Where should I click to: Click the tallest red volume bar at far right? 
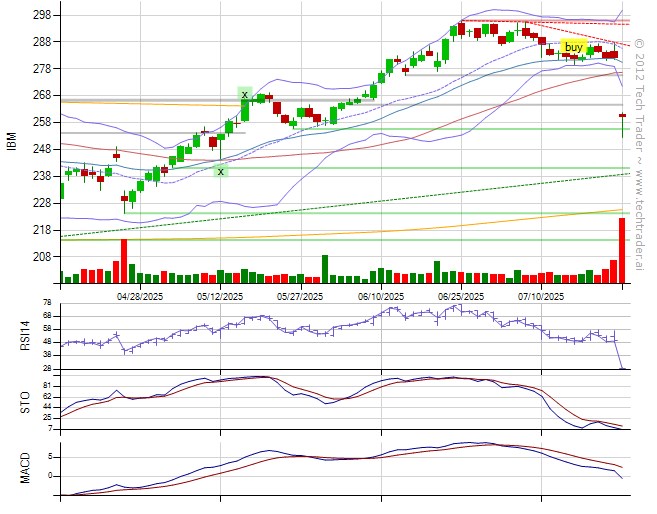tap(622, 251)
